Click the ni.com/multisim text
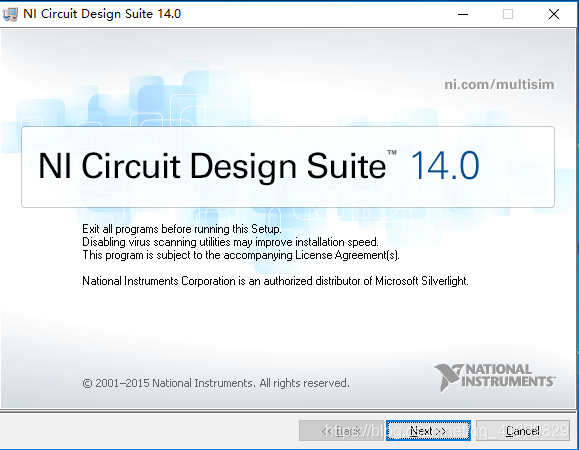Image resolution: width=579 pixels, height=450 pixels. pyautogui.click(x=499, y=85)
